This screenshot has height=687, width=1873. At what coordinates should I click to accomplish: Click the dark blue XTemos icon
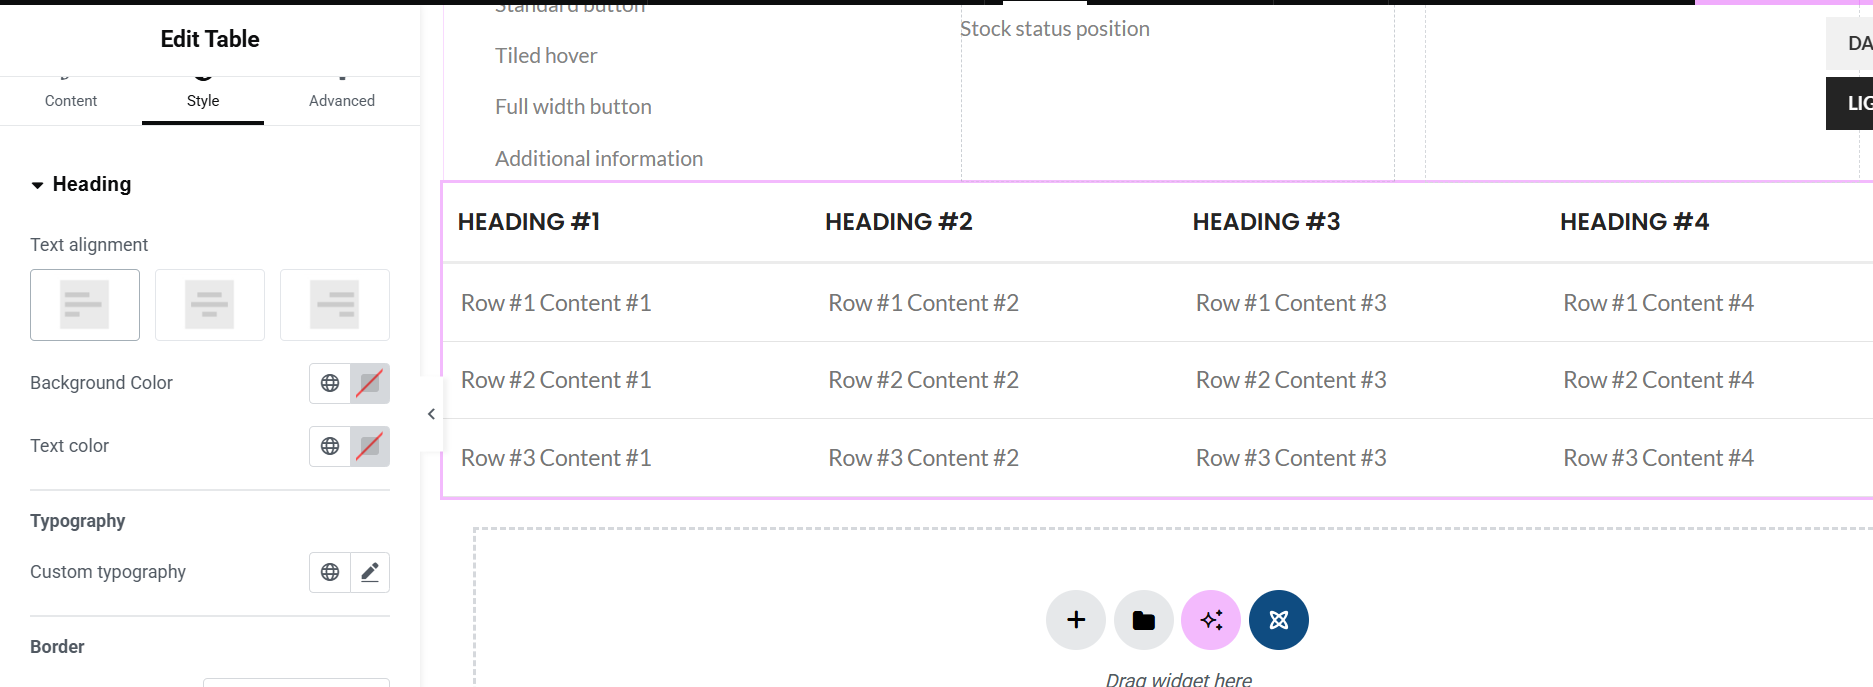click(1279, 620)
